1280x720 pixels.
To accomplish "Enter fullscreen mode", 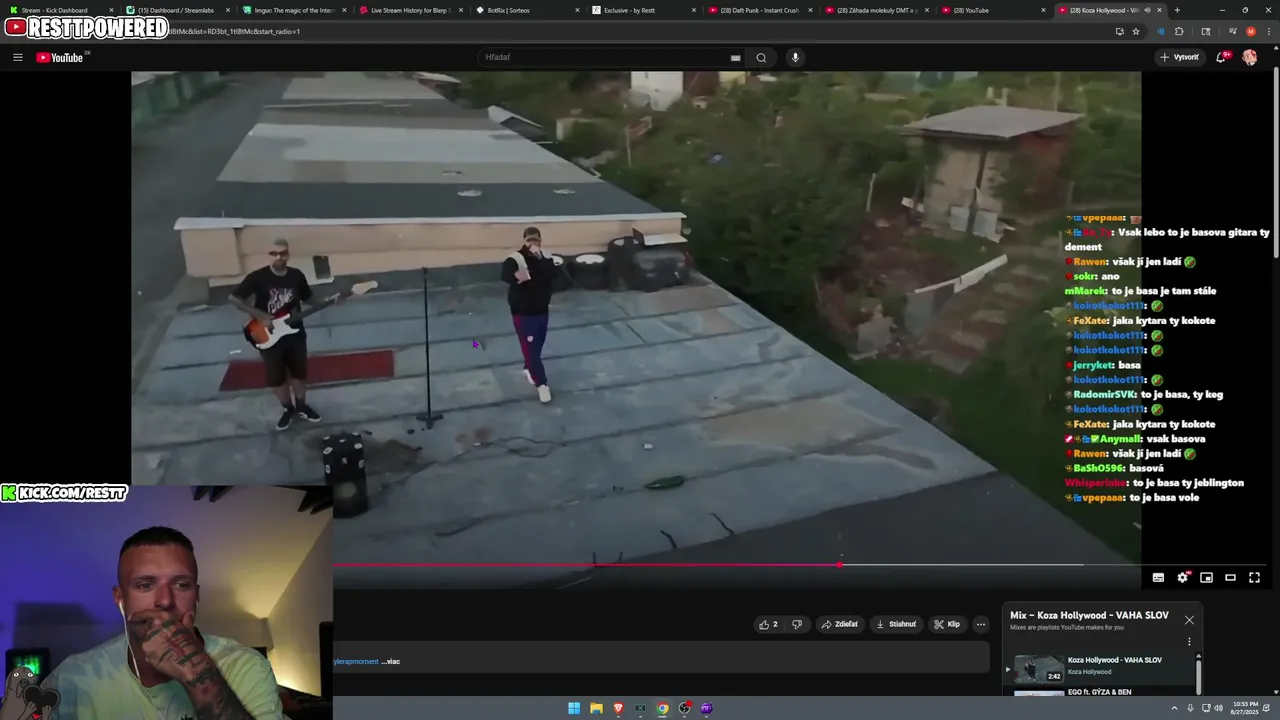I will coord(1255,577).
